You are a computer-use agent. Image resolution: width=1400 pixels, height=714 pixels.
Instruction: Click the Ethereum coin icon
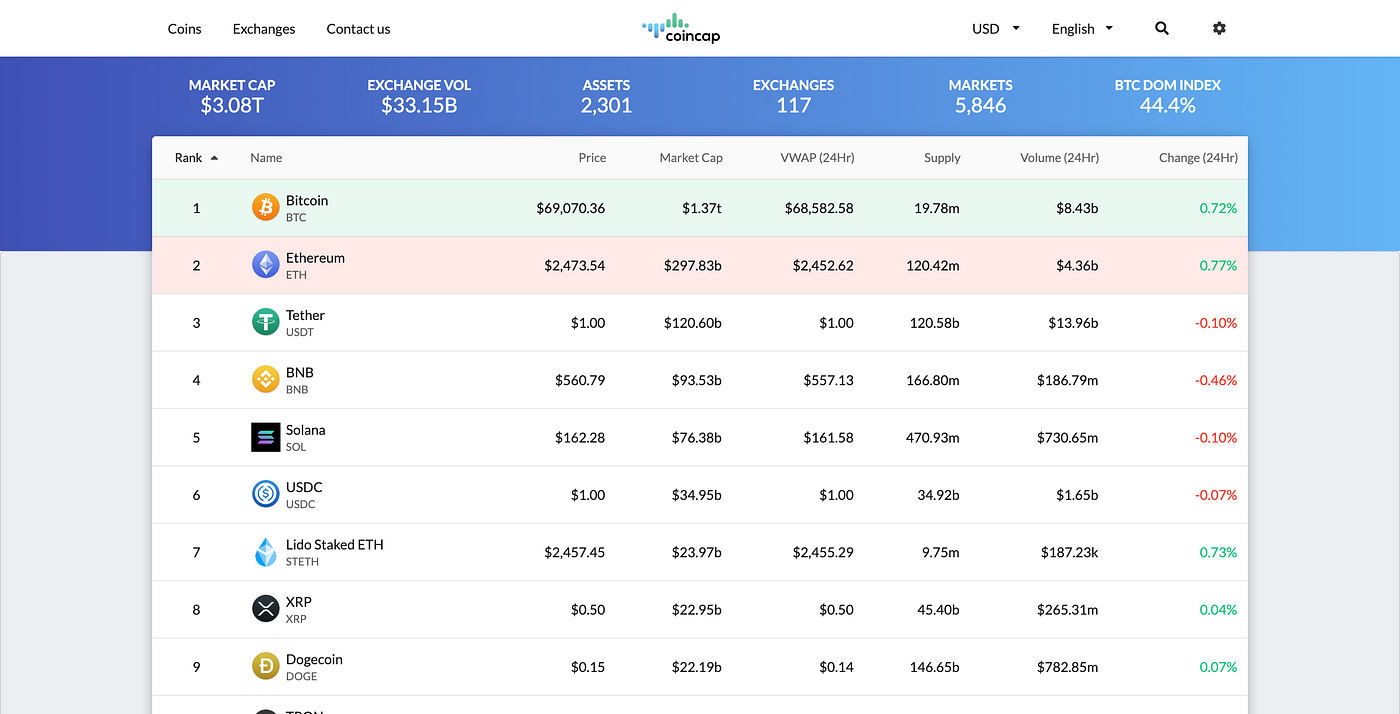(265, 265)
